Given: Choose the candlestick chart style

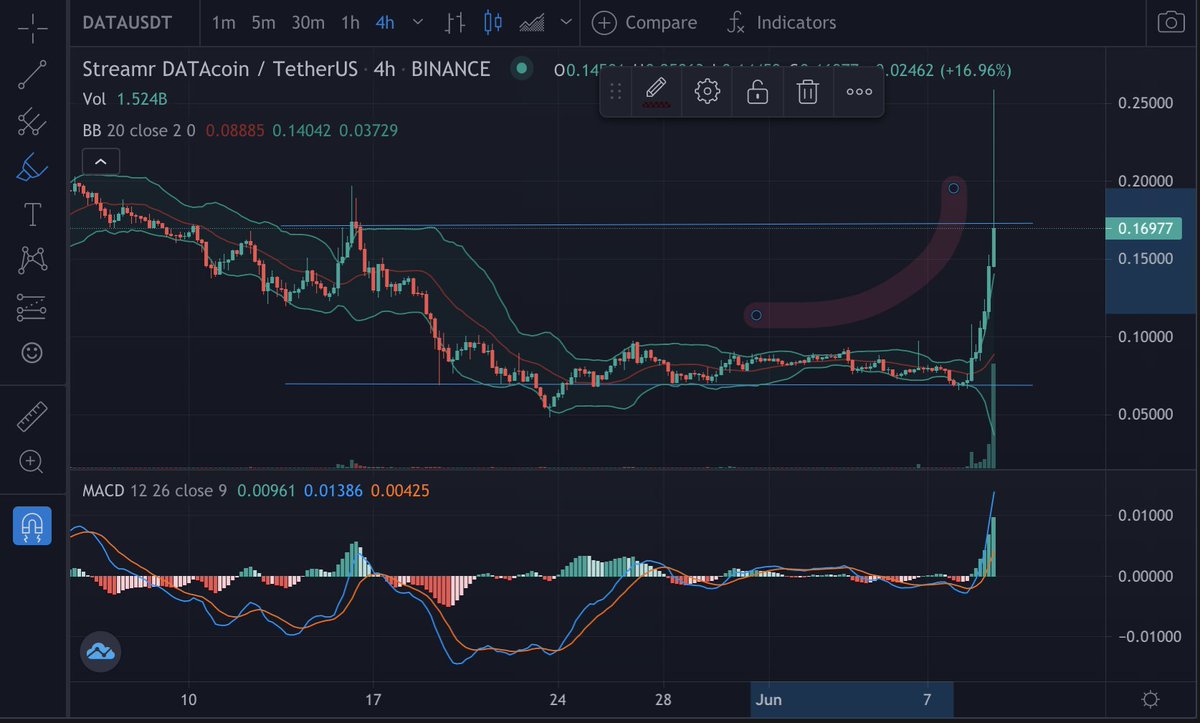Looking at the screenshot, I should click(x=492, y=22).
